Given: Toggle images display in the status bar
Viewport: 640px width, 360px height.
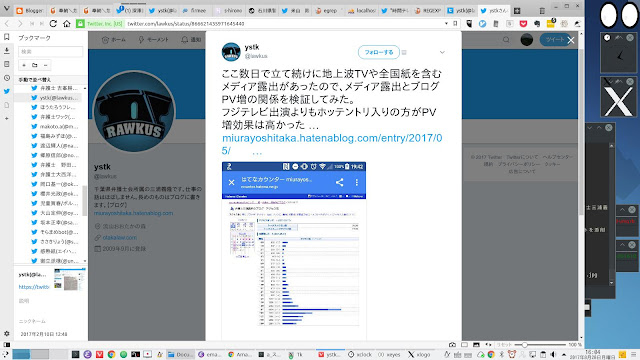Looking at the screenshot, I should [x=476, y=345].
